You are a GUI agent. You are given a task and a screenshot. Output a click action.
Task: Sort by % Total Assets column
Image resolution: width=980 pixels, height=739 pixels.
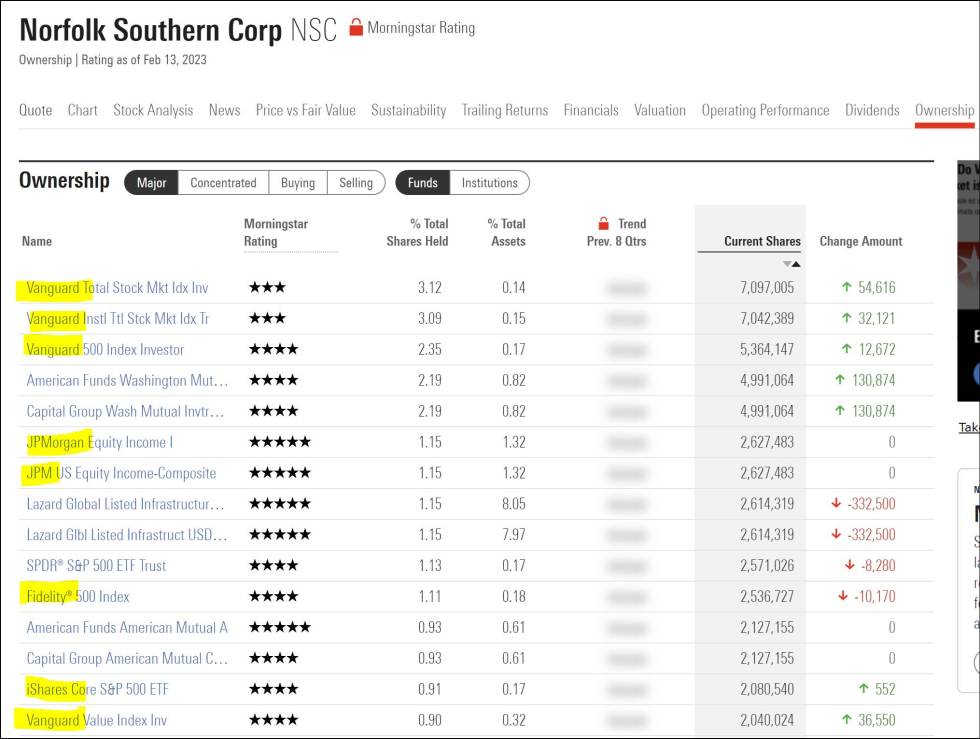pyautogui.click(x=506, y=233)
